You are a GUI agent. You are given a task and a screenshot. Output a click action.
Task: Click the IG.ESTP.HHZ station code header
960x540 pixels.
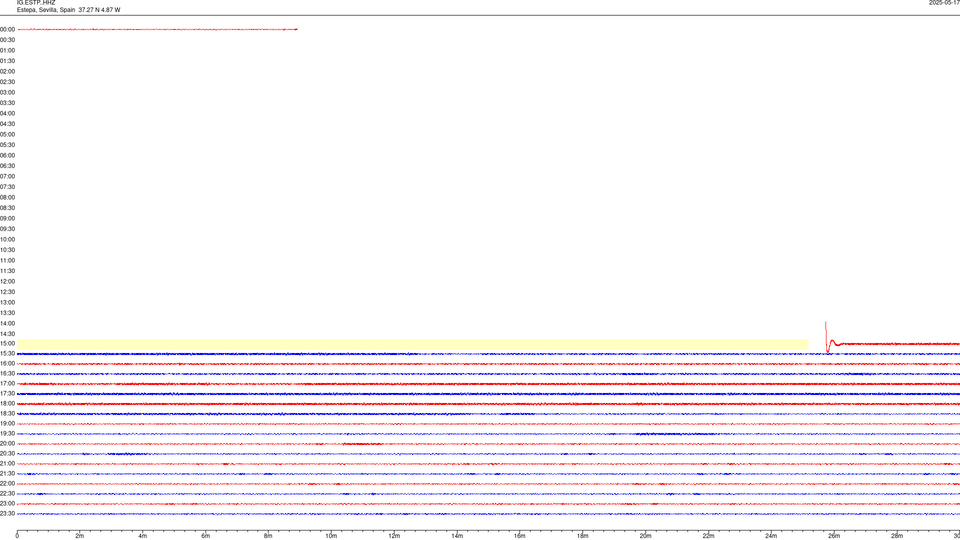(36, 3)
